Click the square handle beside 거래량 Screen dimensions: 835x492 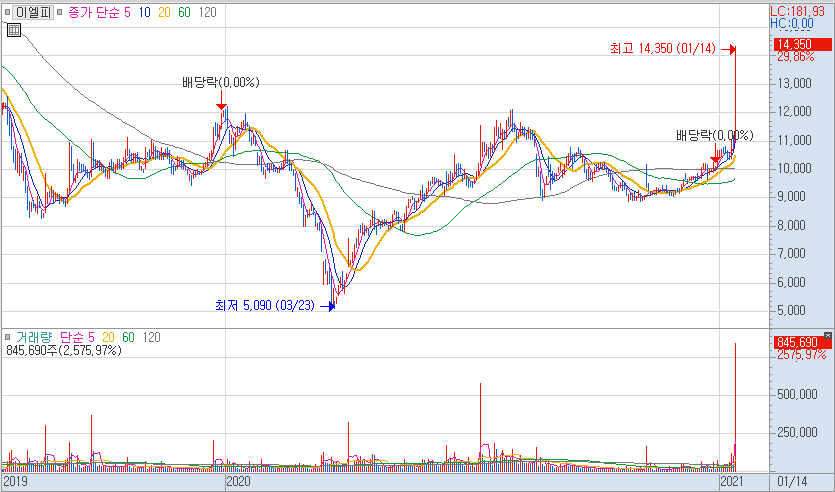[7, 337]
